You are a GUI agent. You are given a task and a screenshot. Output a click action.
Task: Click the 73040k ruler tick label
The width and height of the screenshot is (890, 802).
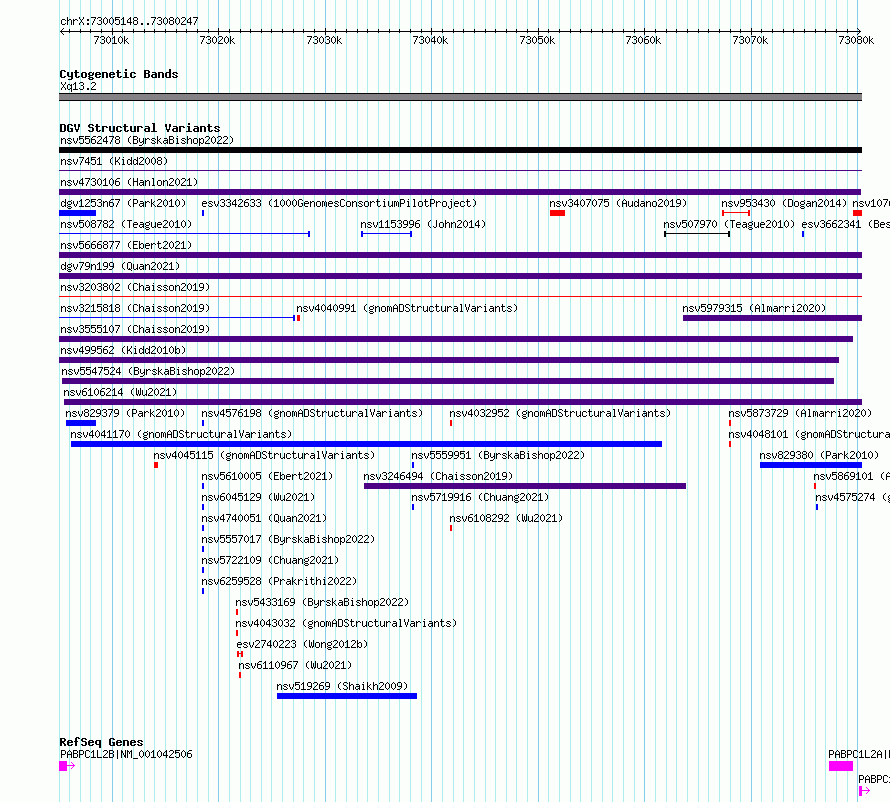click(x=430, y=40)
